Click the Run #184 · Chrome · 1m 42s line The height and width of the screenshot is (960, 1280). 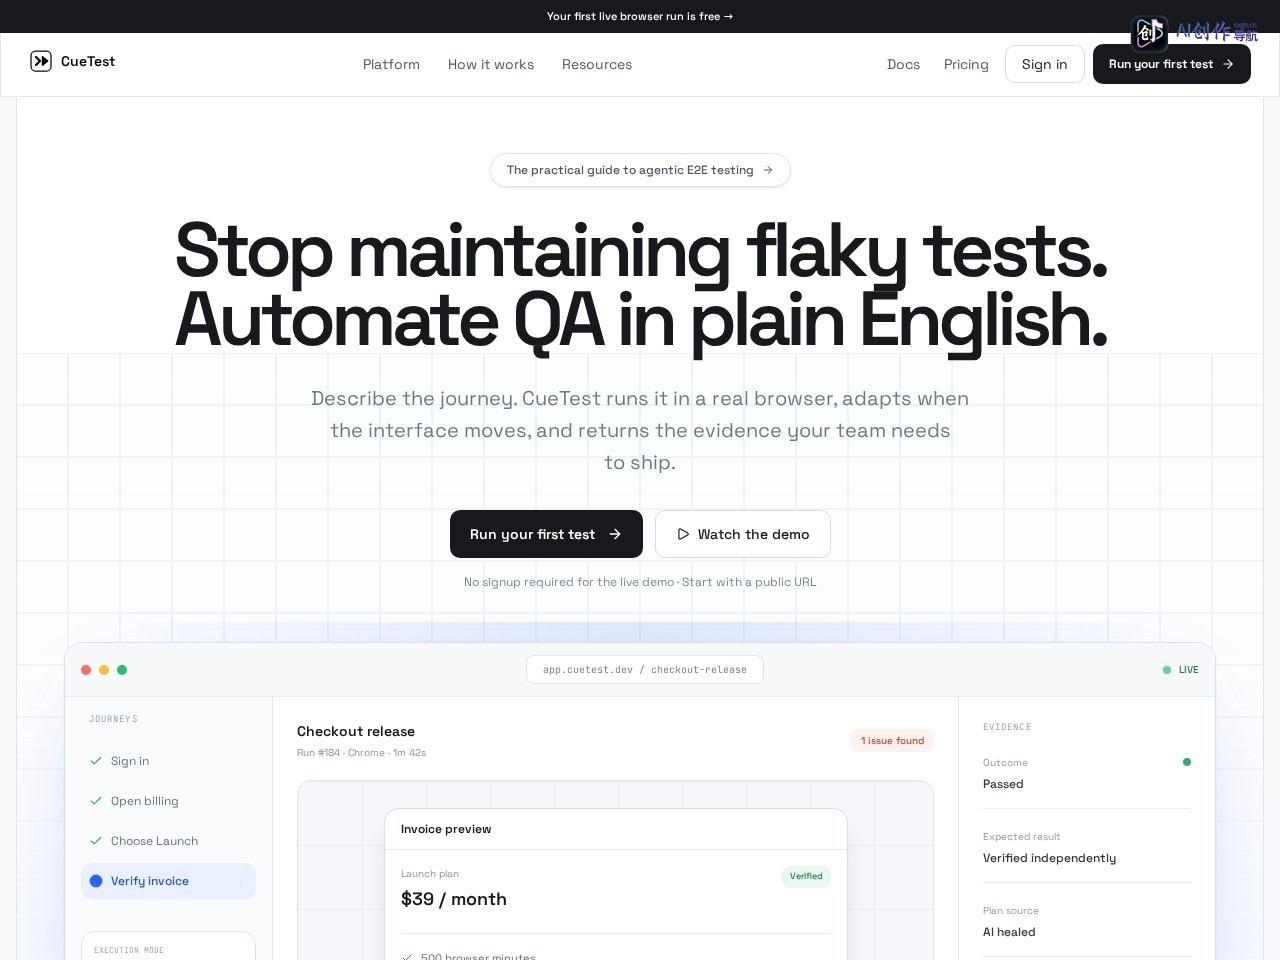[x=361, y=753]
